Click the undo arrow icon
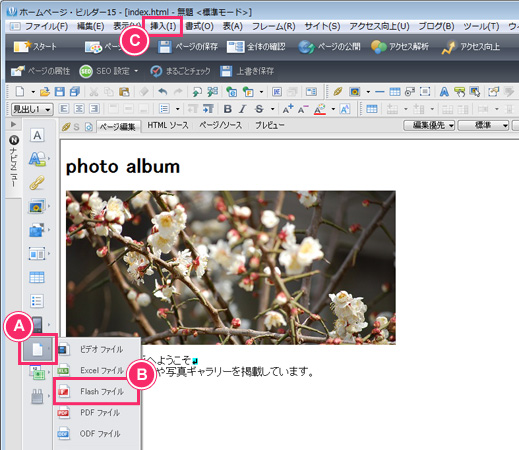 click(x=162, y=92)
